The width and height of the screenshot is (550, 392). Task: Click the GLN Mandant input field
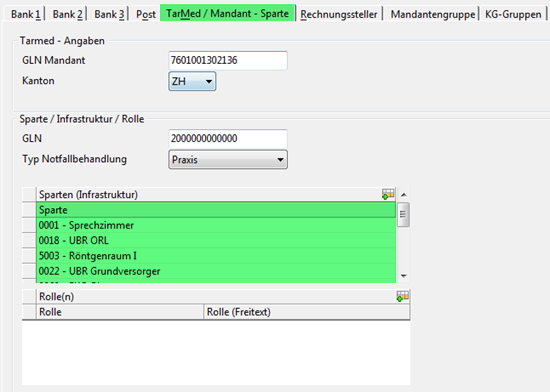click(x=228, y=61)
